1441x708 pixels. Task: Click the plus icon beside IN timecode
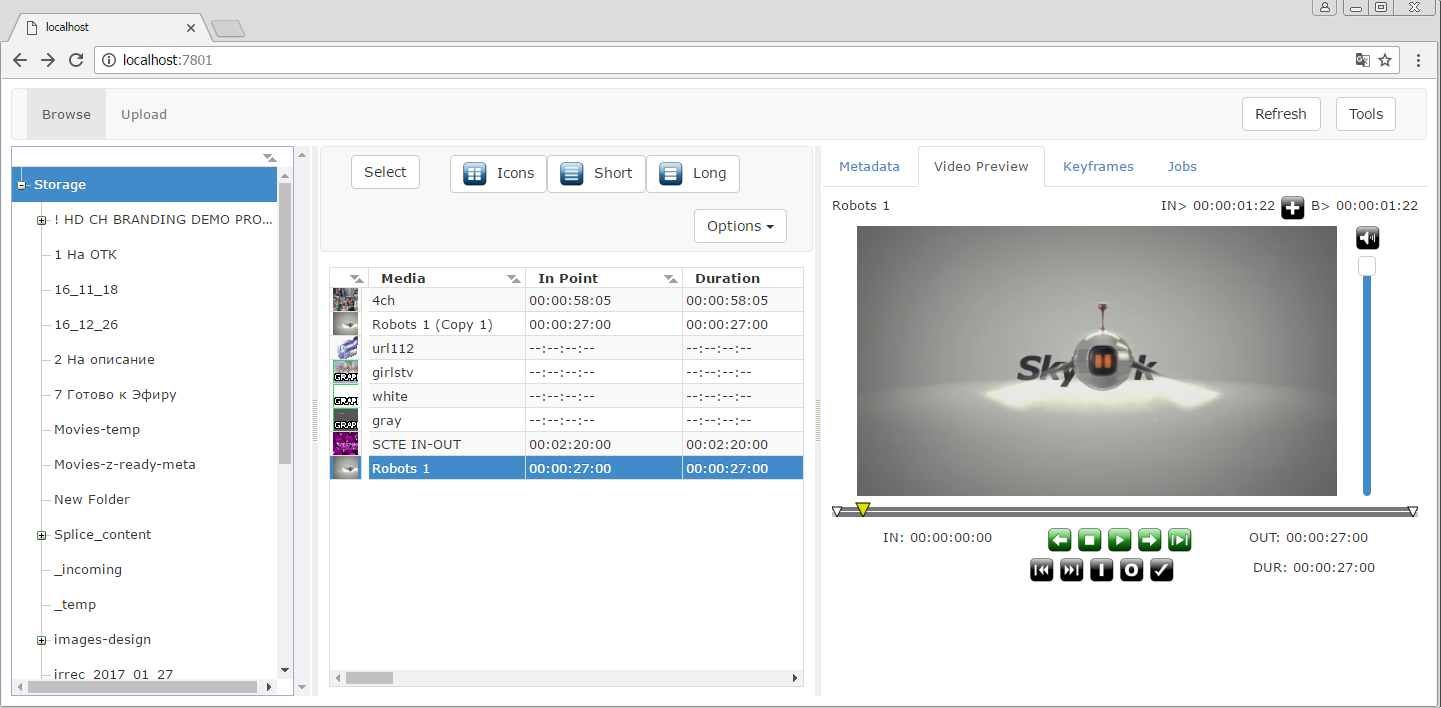[1293, 208]
